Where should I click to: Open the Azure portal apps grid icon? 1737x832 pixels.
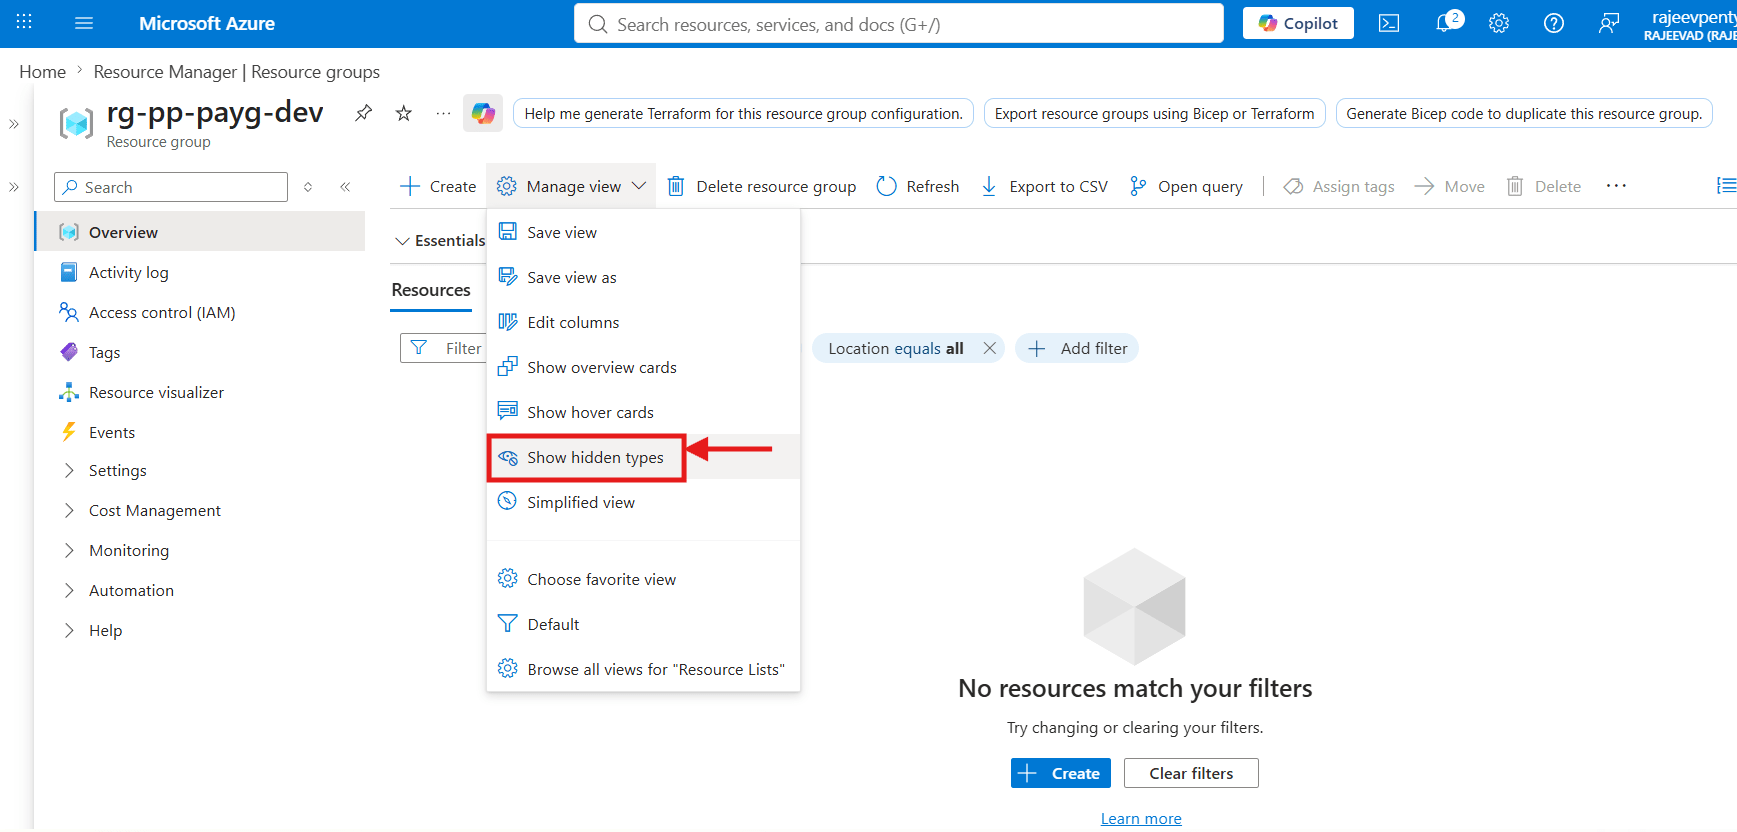coord(24,22)
